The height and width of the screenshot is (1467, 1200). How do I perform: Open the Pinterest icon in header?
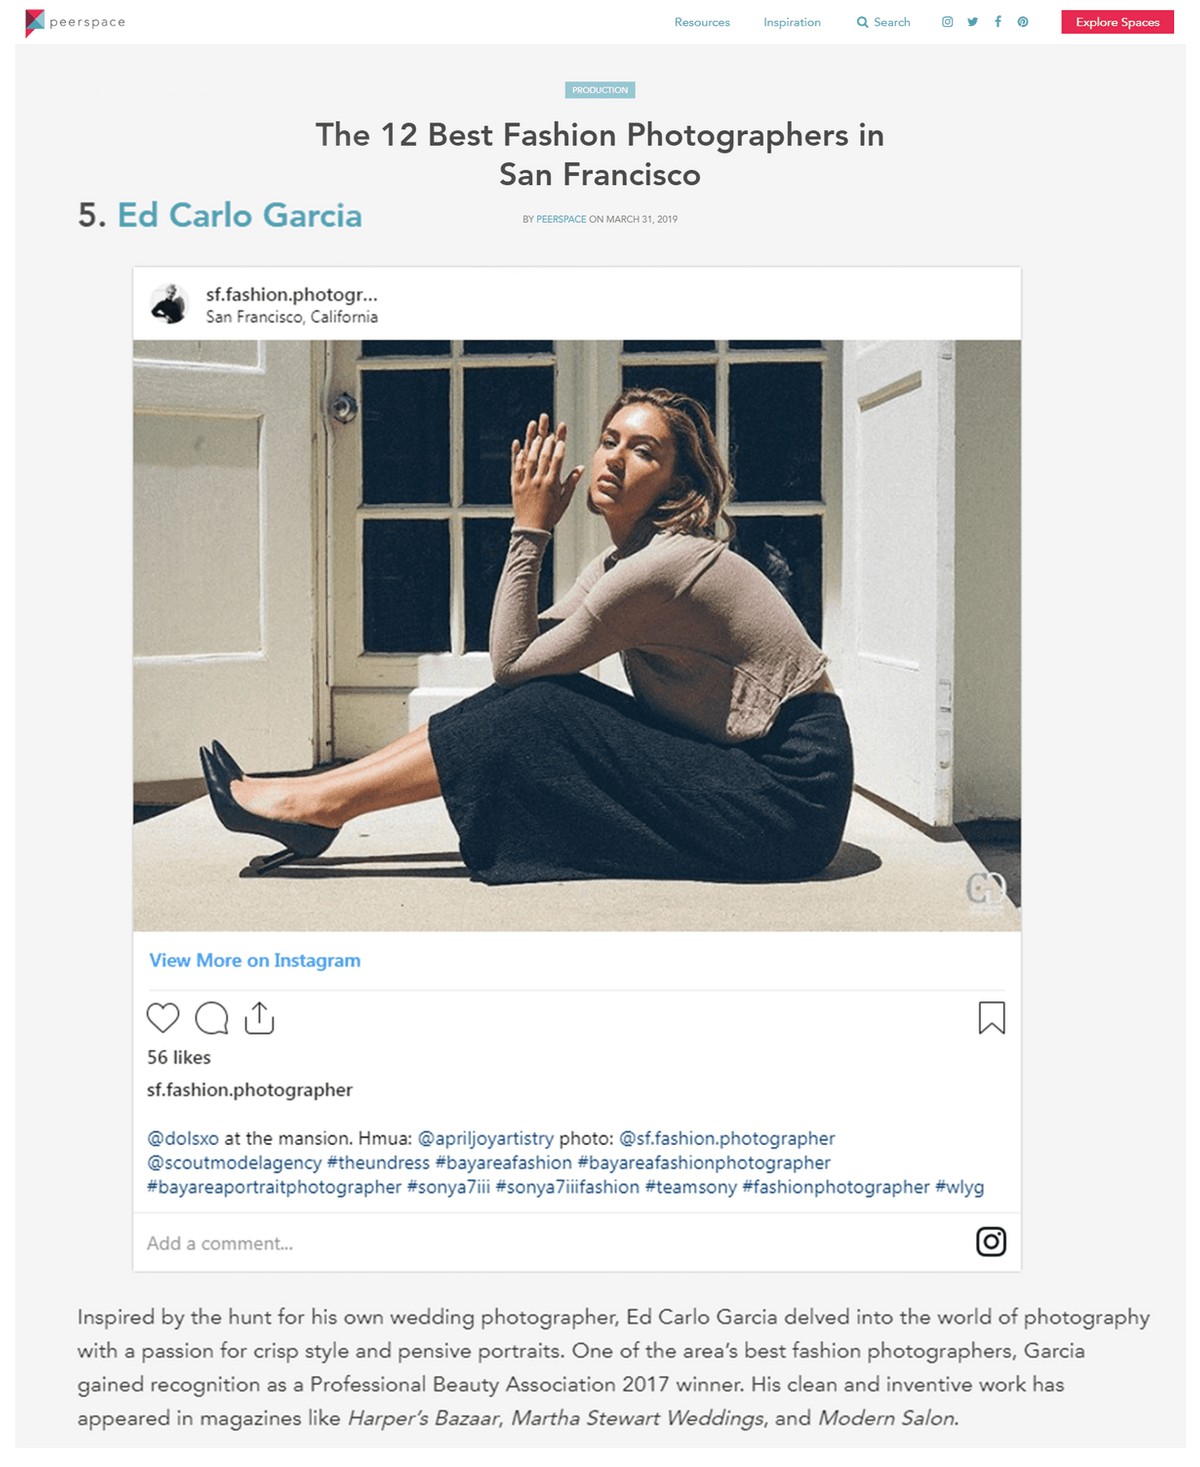pyautogui.click(x=1023, y=22)
